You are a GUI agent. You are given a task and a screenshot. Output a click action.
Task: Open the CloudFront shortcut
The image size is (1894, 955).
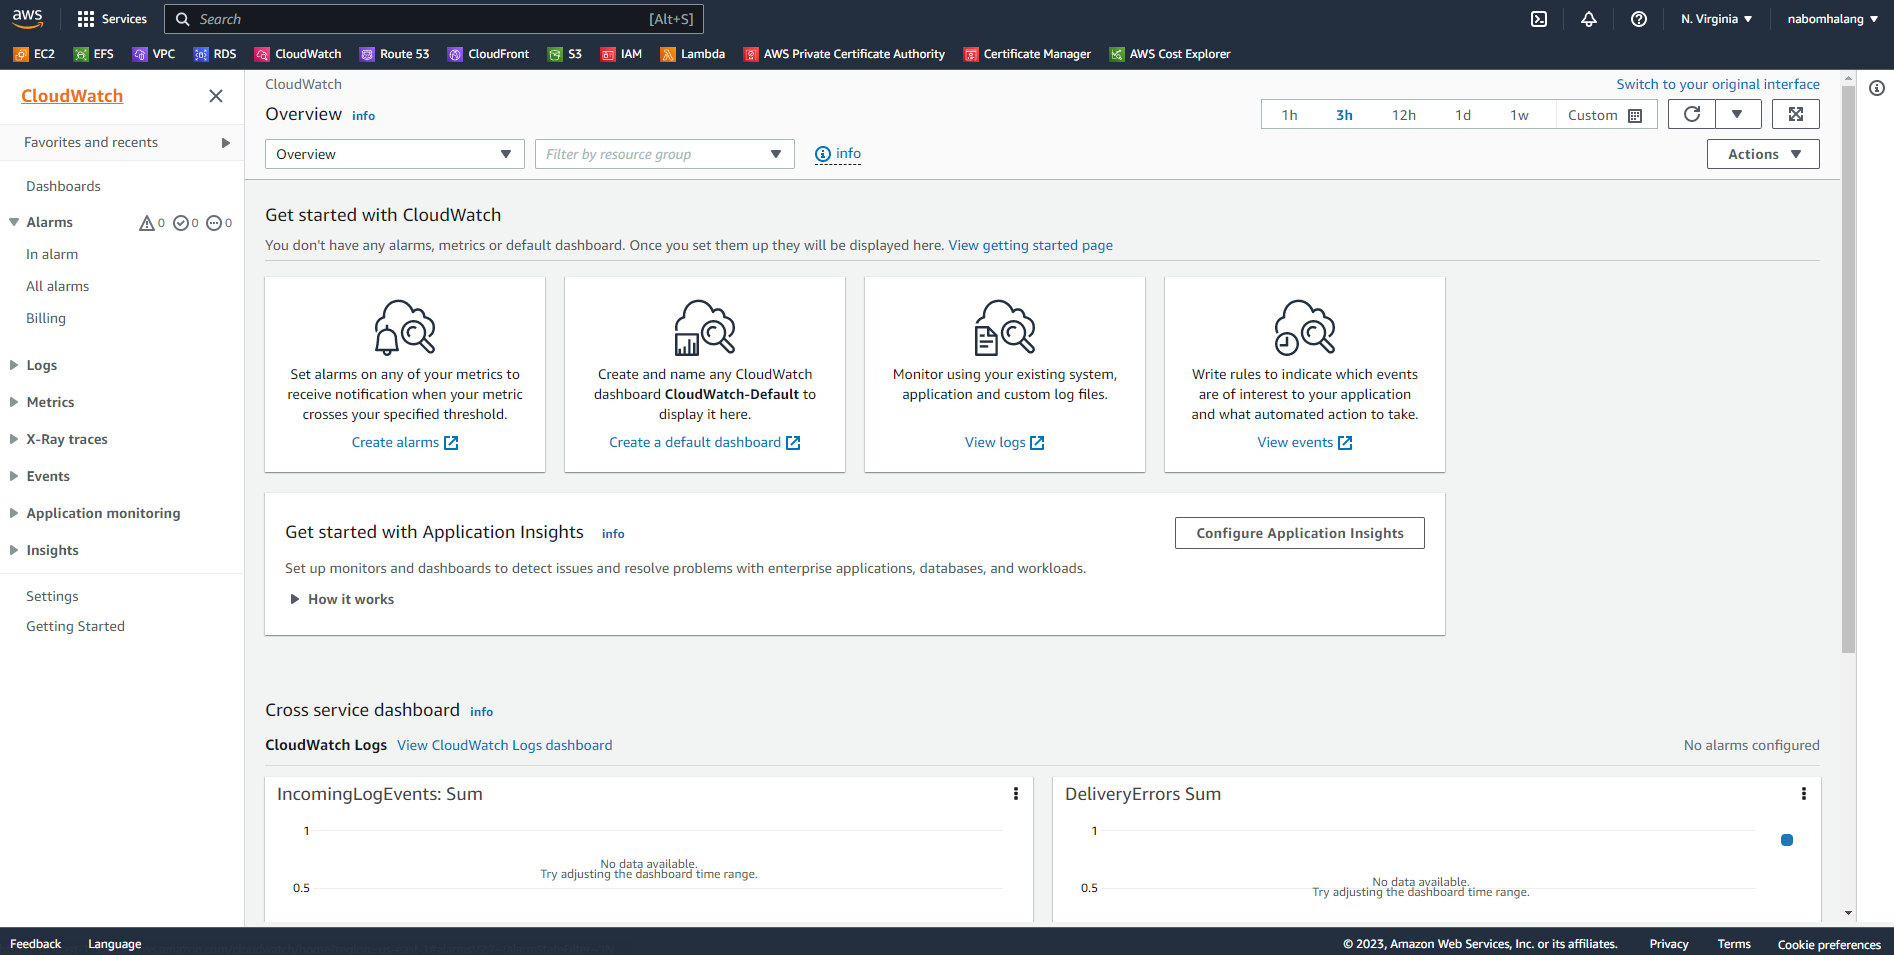489,54
